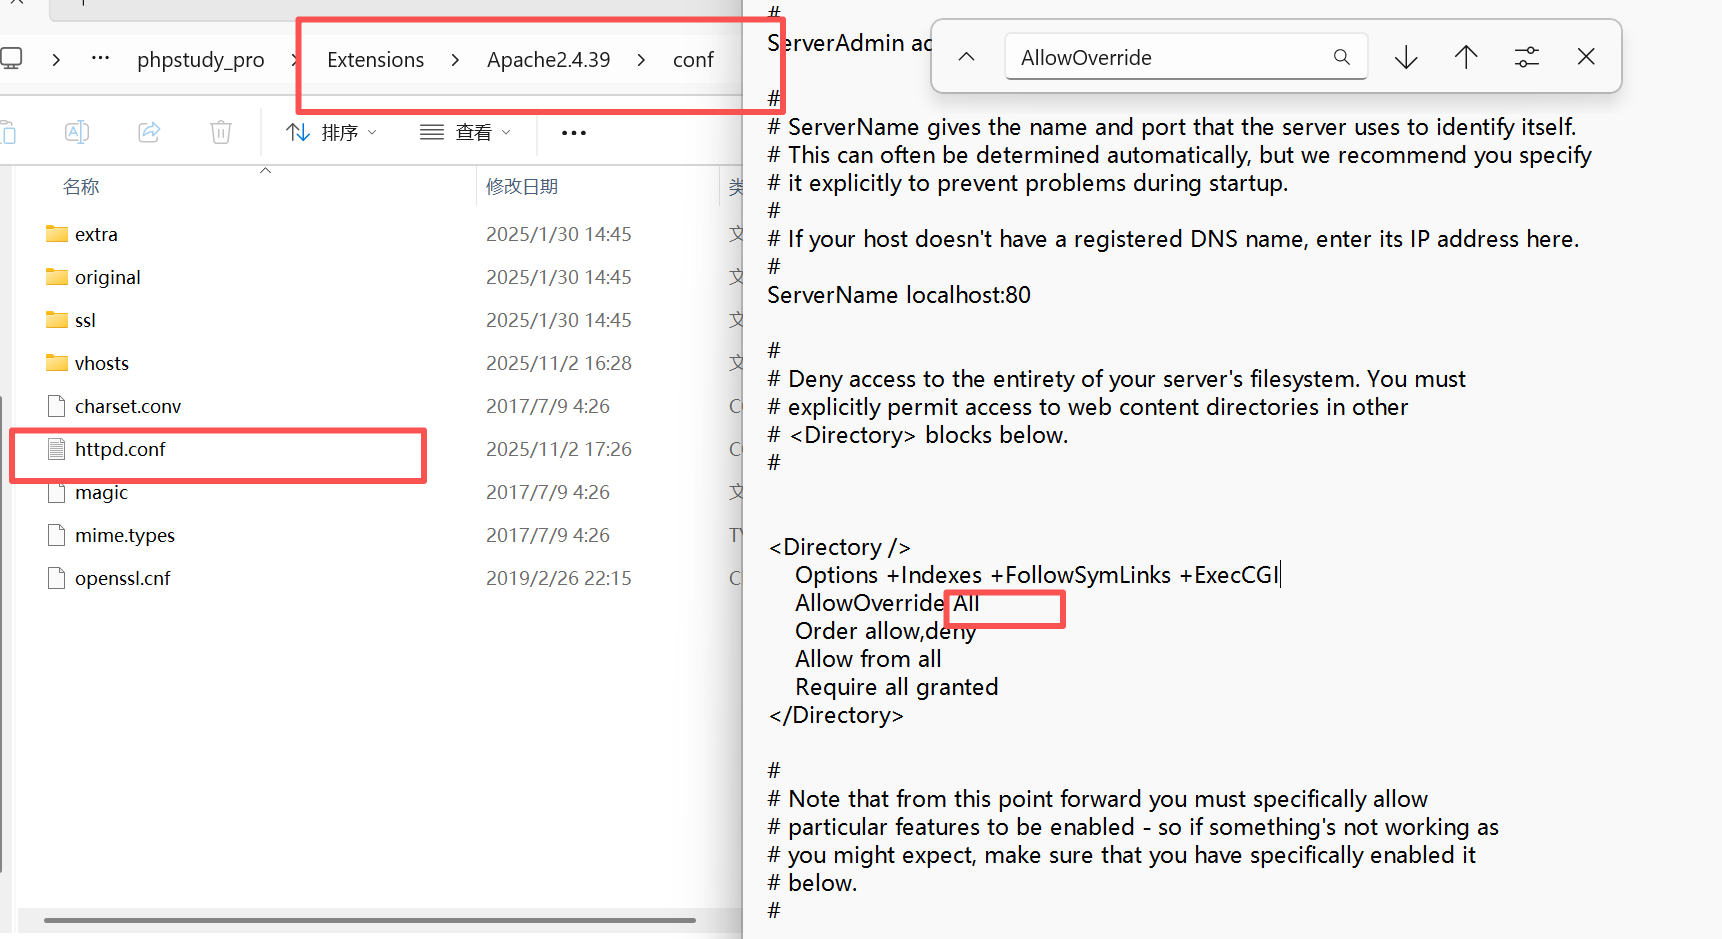Click the extra folder icon
The width and height of the screenshot is (1722, 939).
(57, 234)
